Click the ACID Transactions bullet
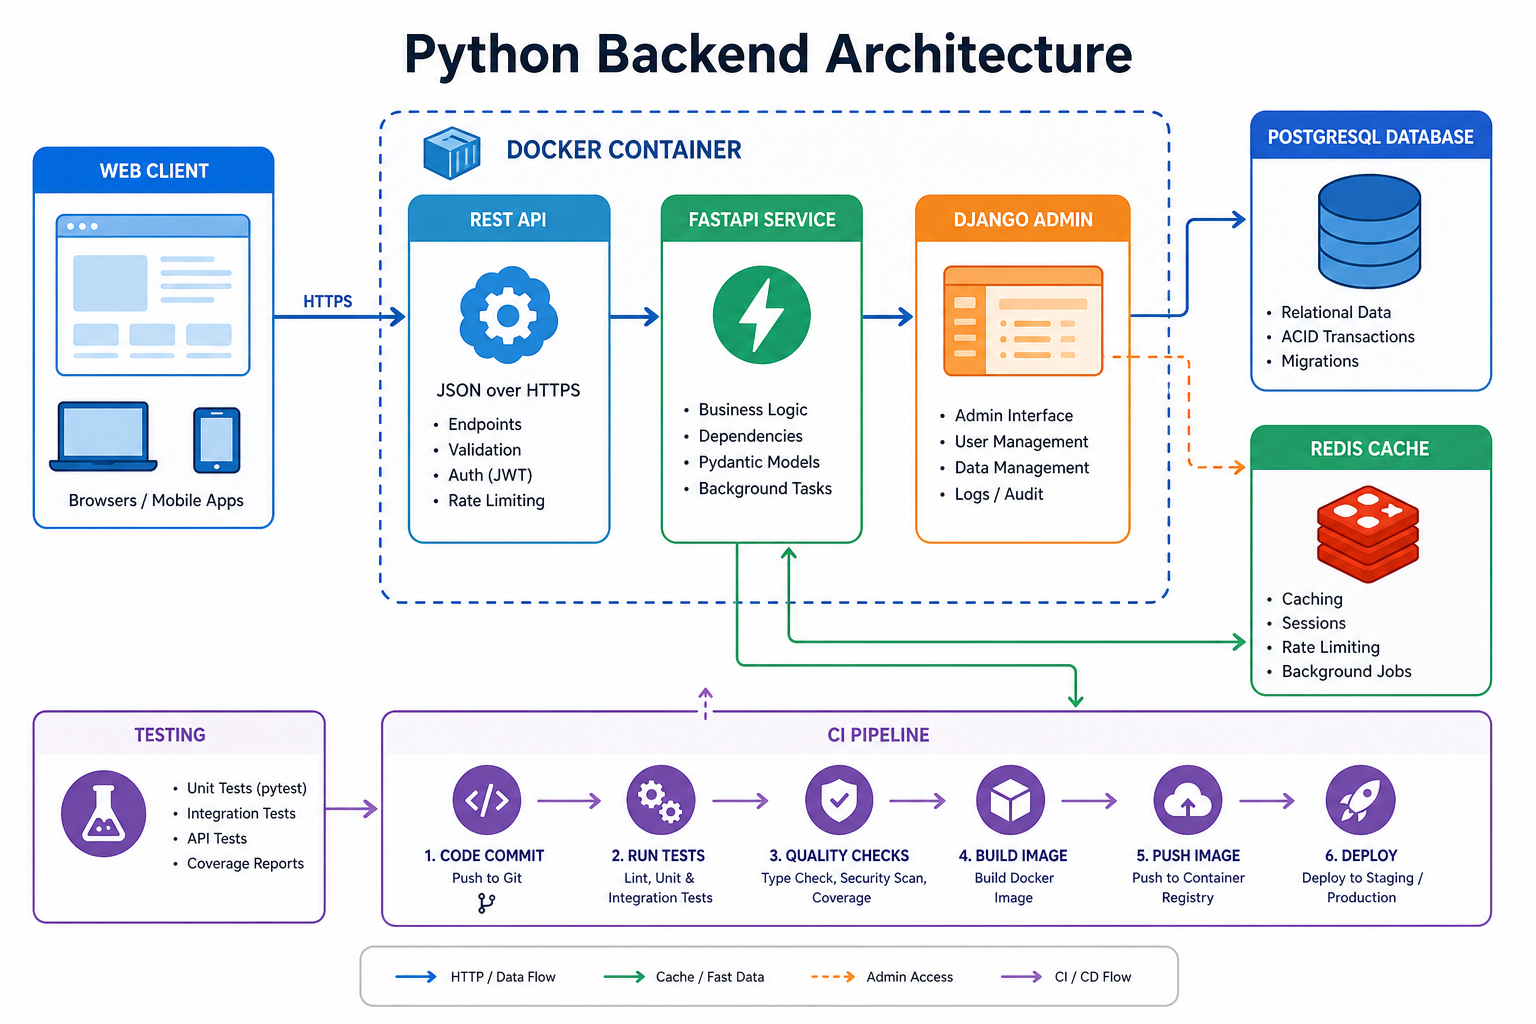The image size is (1536, 1024). 1348,337
